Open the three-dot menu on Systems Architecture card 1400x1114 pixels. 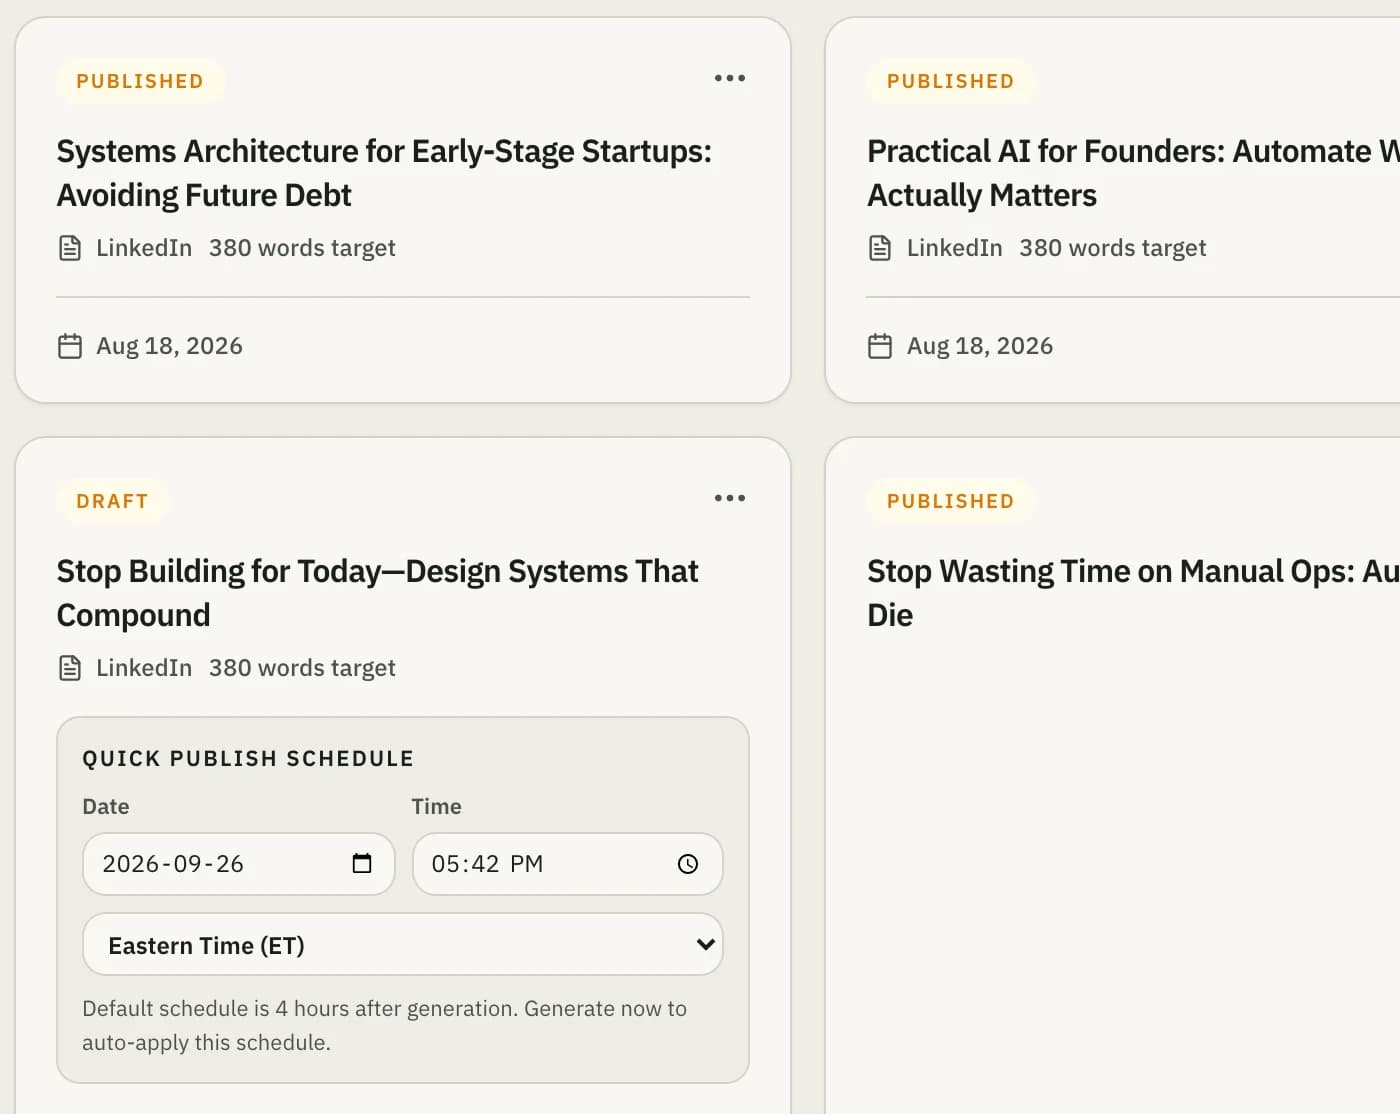coord(730,78)
